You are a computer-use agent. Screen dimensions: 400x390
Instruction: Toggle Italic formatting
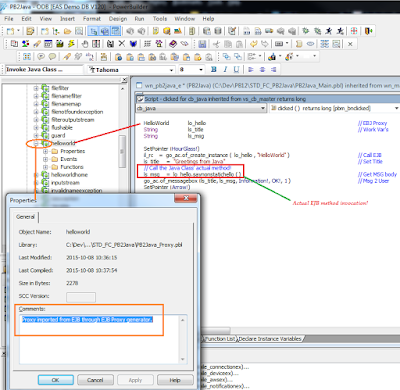coord(225,69)
